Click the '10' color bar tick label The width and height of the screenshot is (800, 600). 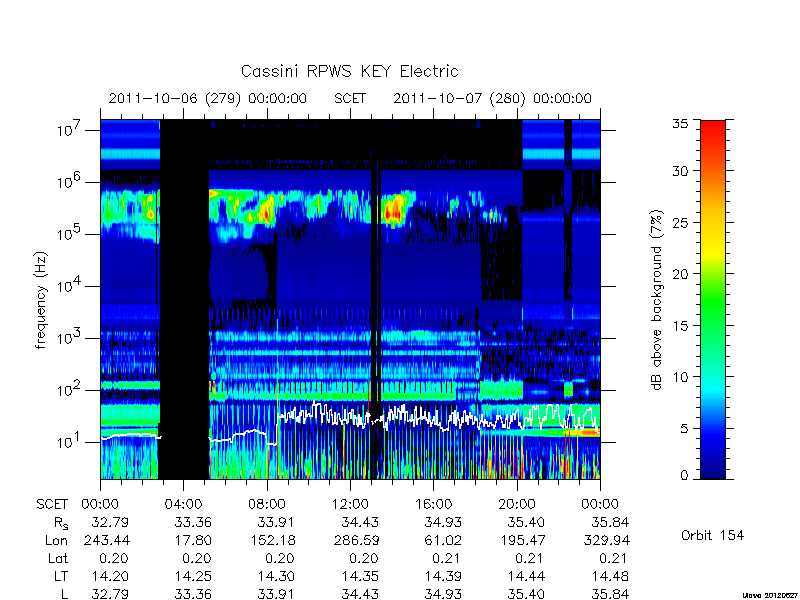click(x=680, y=377)
